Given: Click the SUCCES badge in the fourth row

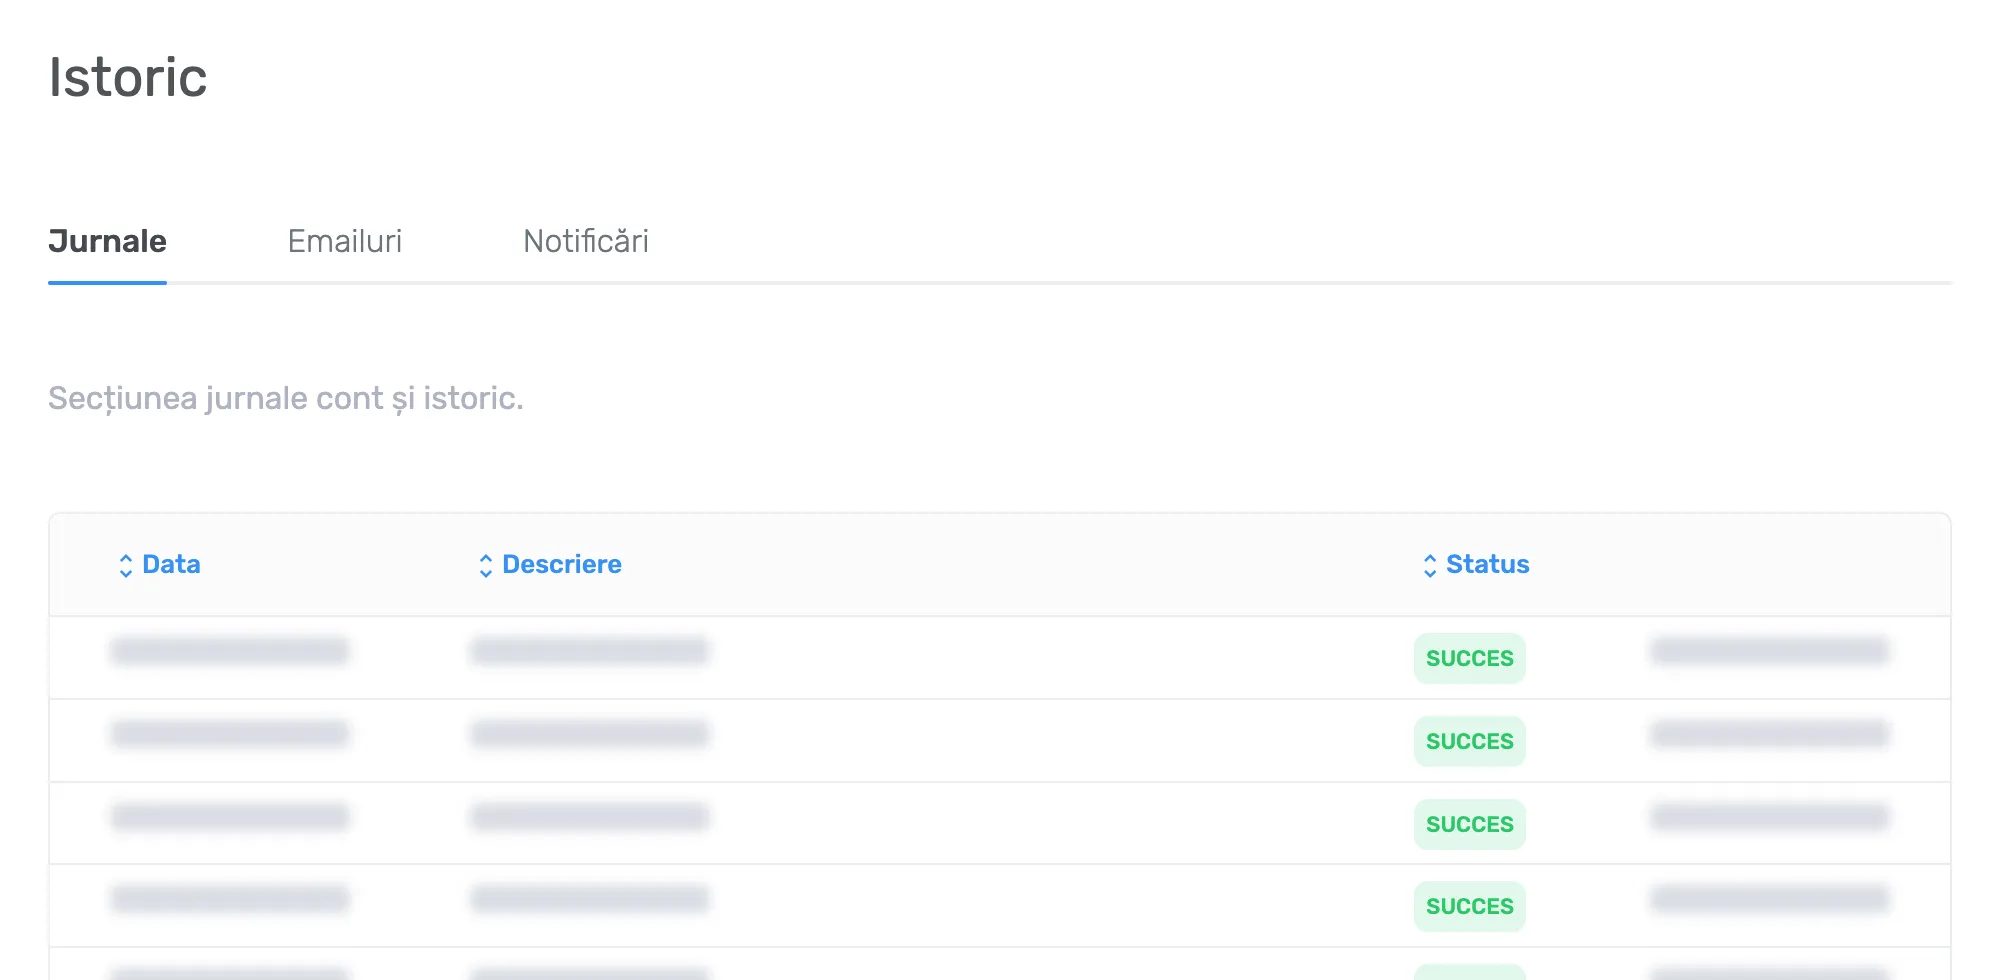Looking at the screenshot, I should (1469, 906).
